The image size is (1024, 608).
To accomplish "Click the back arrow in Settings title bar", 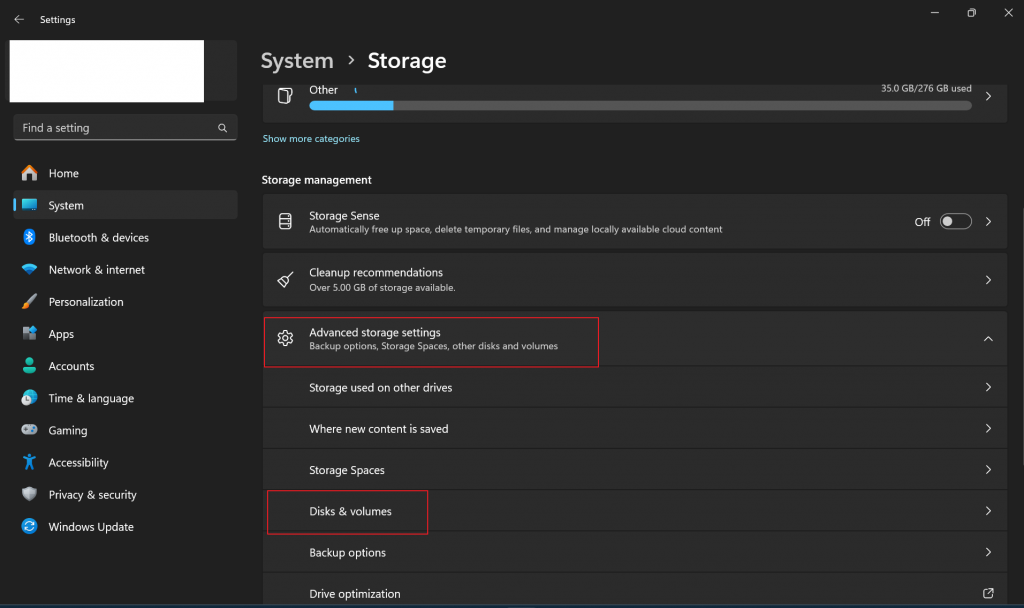I will (x=19, y=19).
